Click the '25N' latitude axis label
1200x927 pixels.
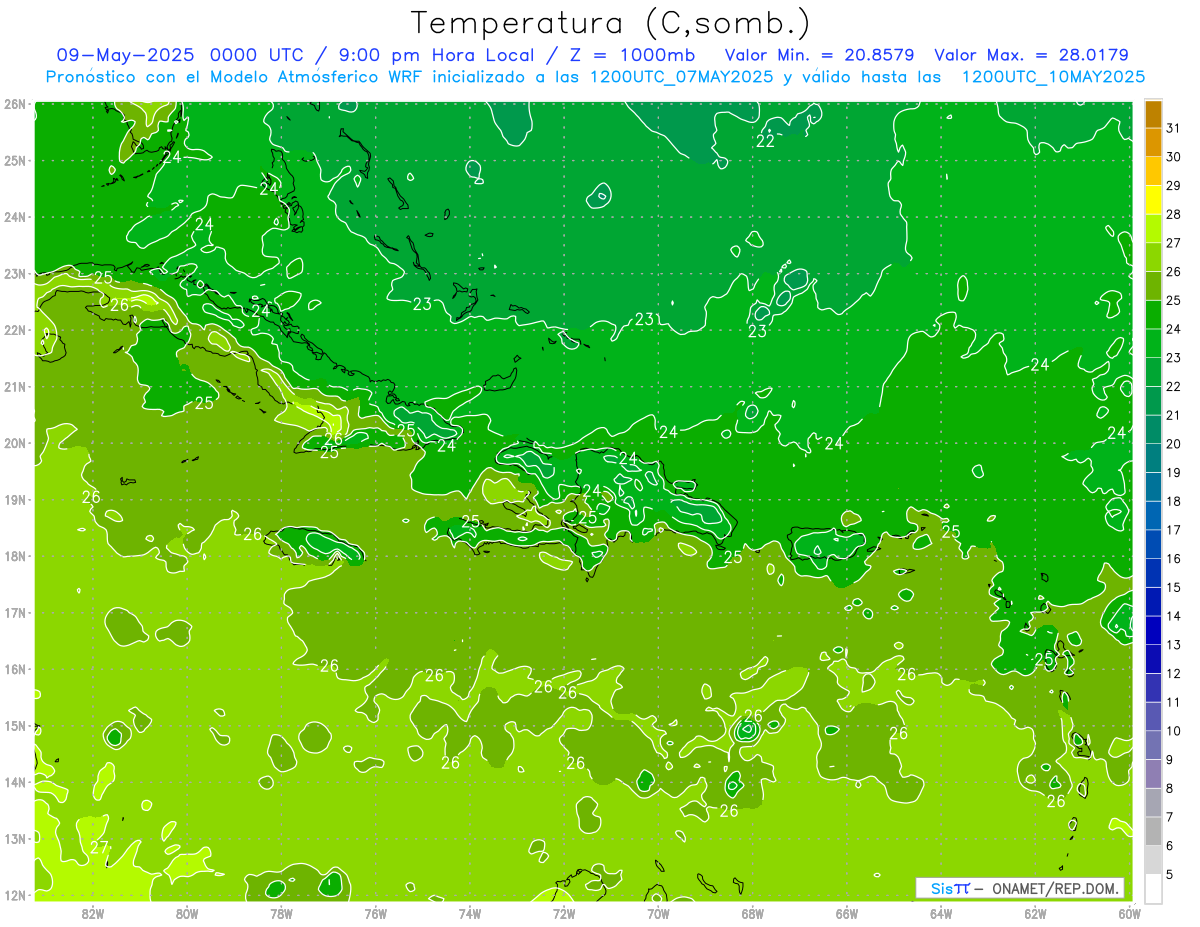click(x=15, y=160)
